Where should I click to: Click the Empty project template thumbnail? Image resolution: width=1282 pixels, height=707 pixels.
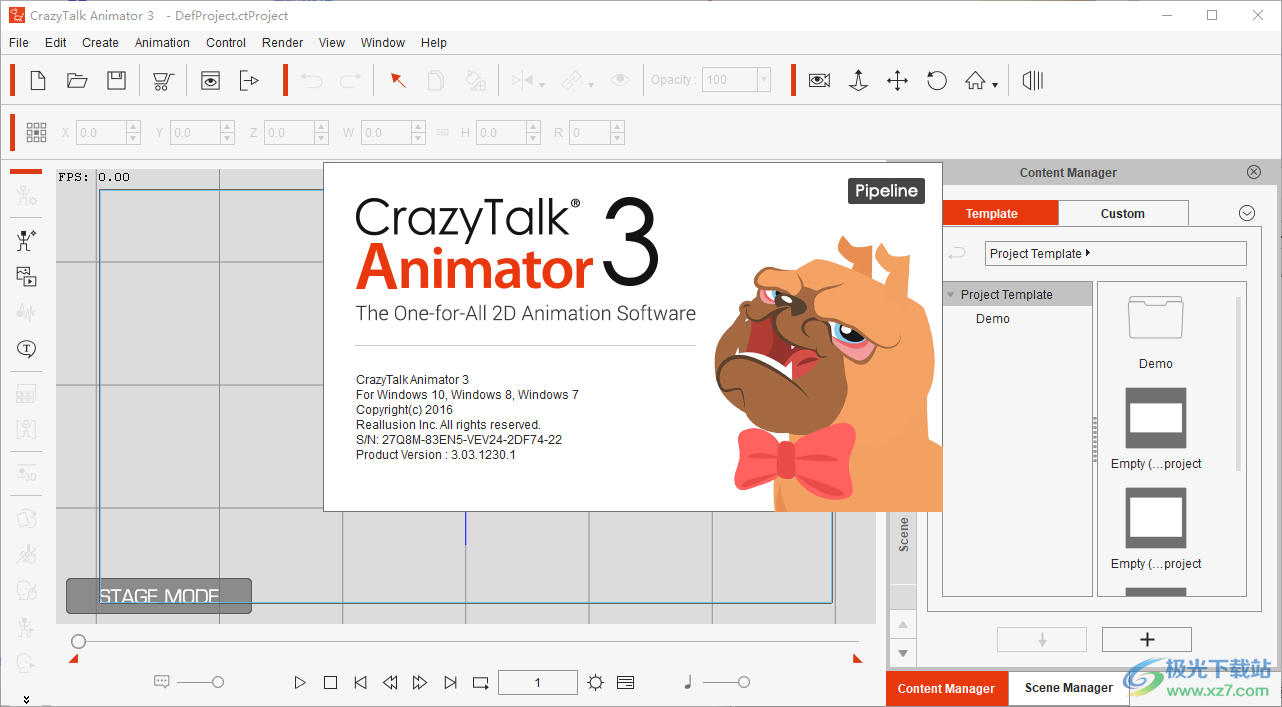(1155, 419)
